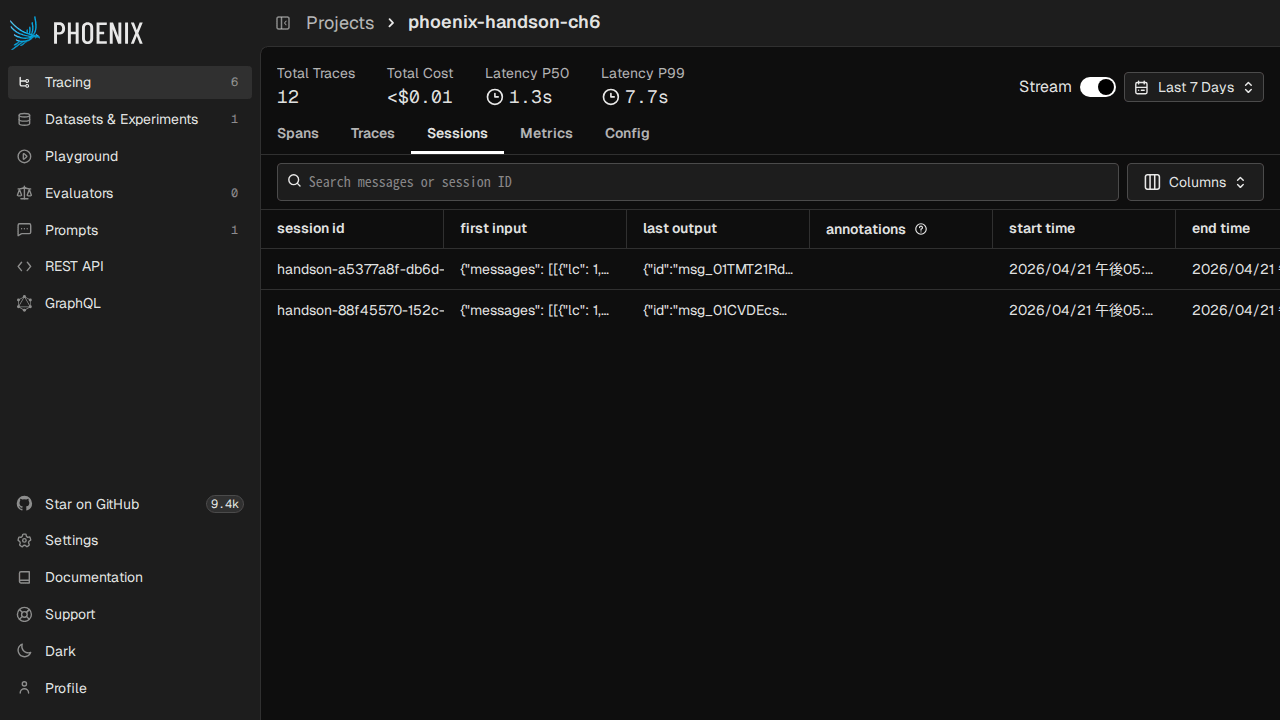Click the Documentation book icon
Image resolution: width=1280 pixels, height=720 pixels.
pyautogui.click(x=25, y=578)
